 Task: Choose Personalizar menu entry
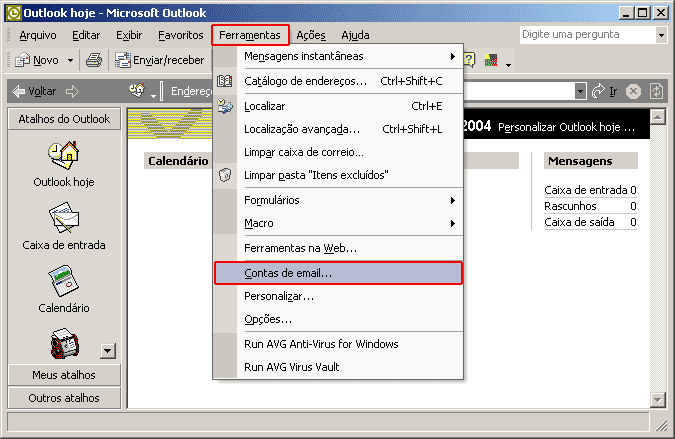pyautogui.click(x=338, y=296)
